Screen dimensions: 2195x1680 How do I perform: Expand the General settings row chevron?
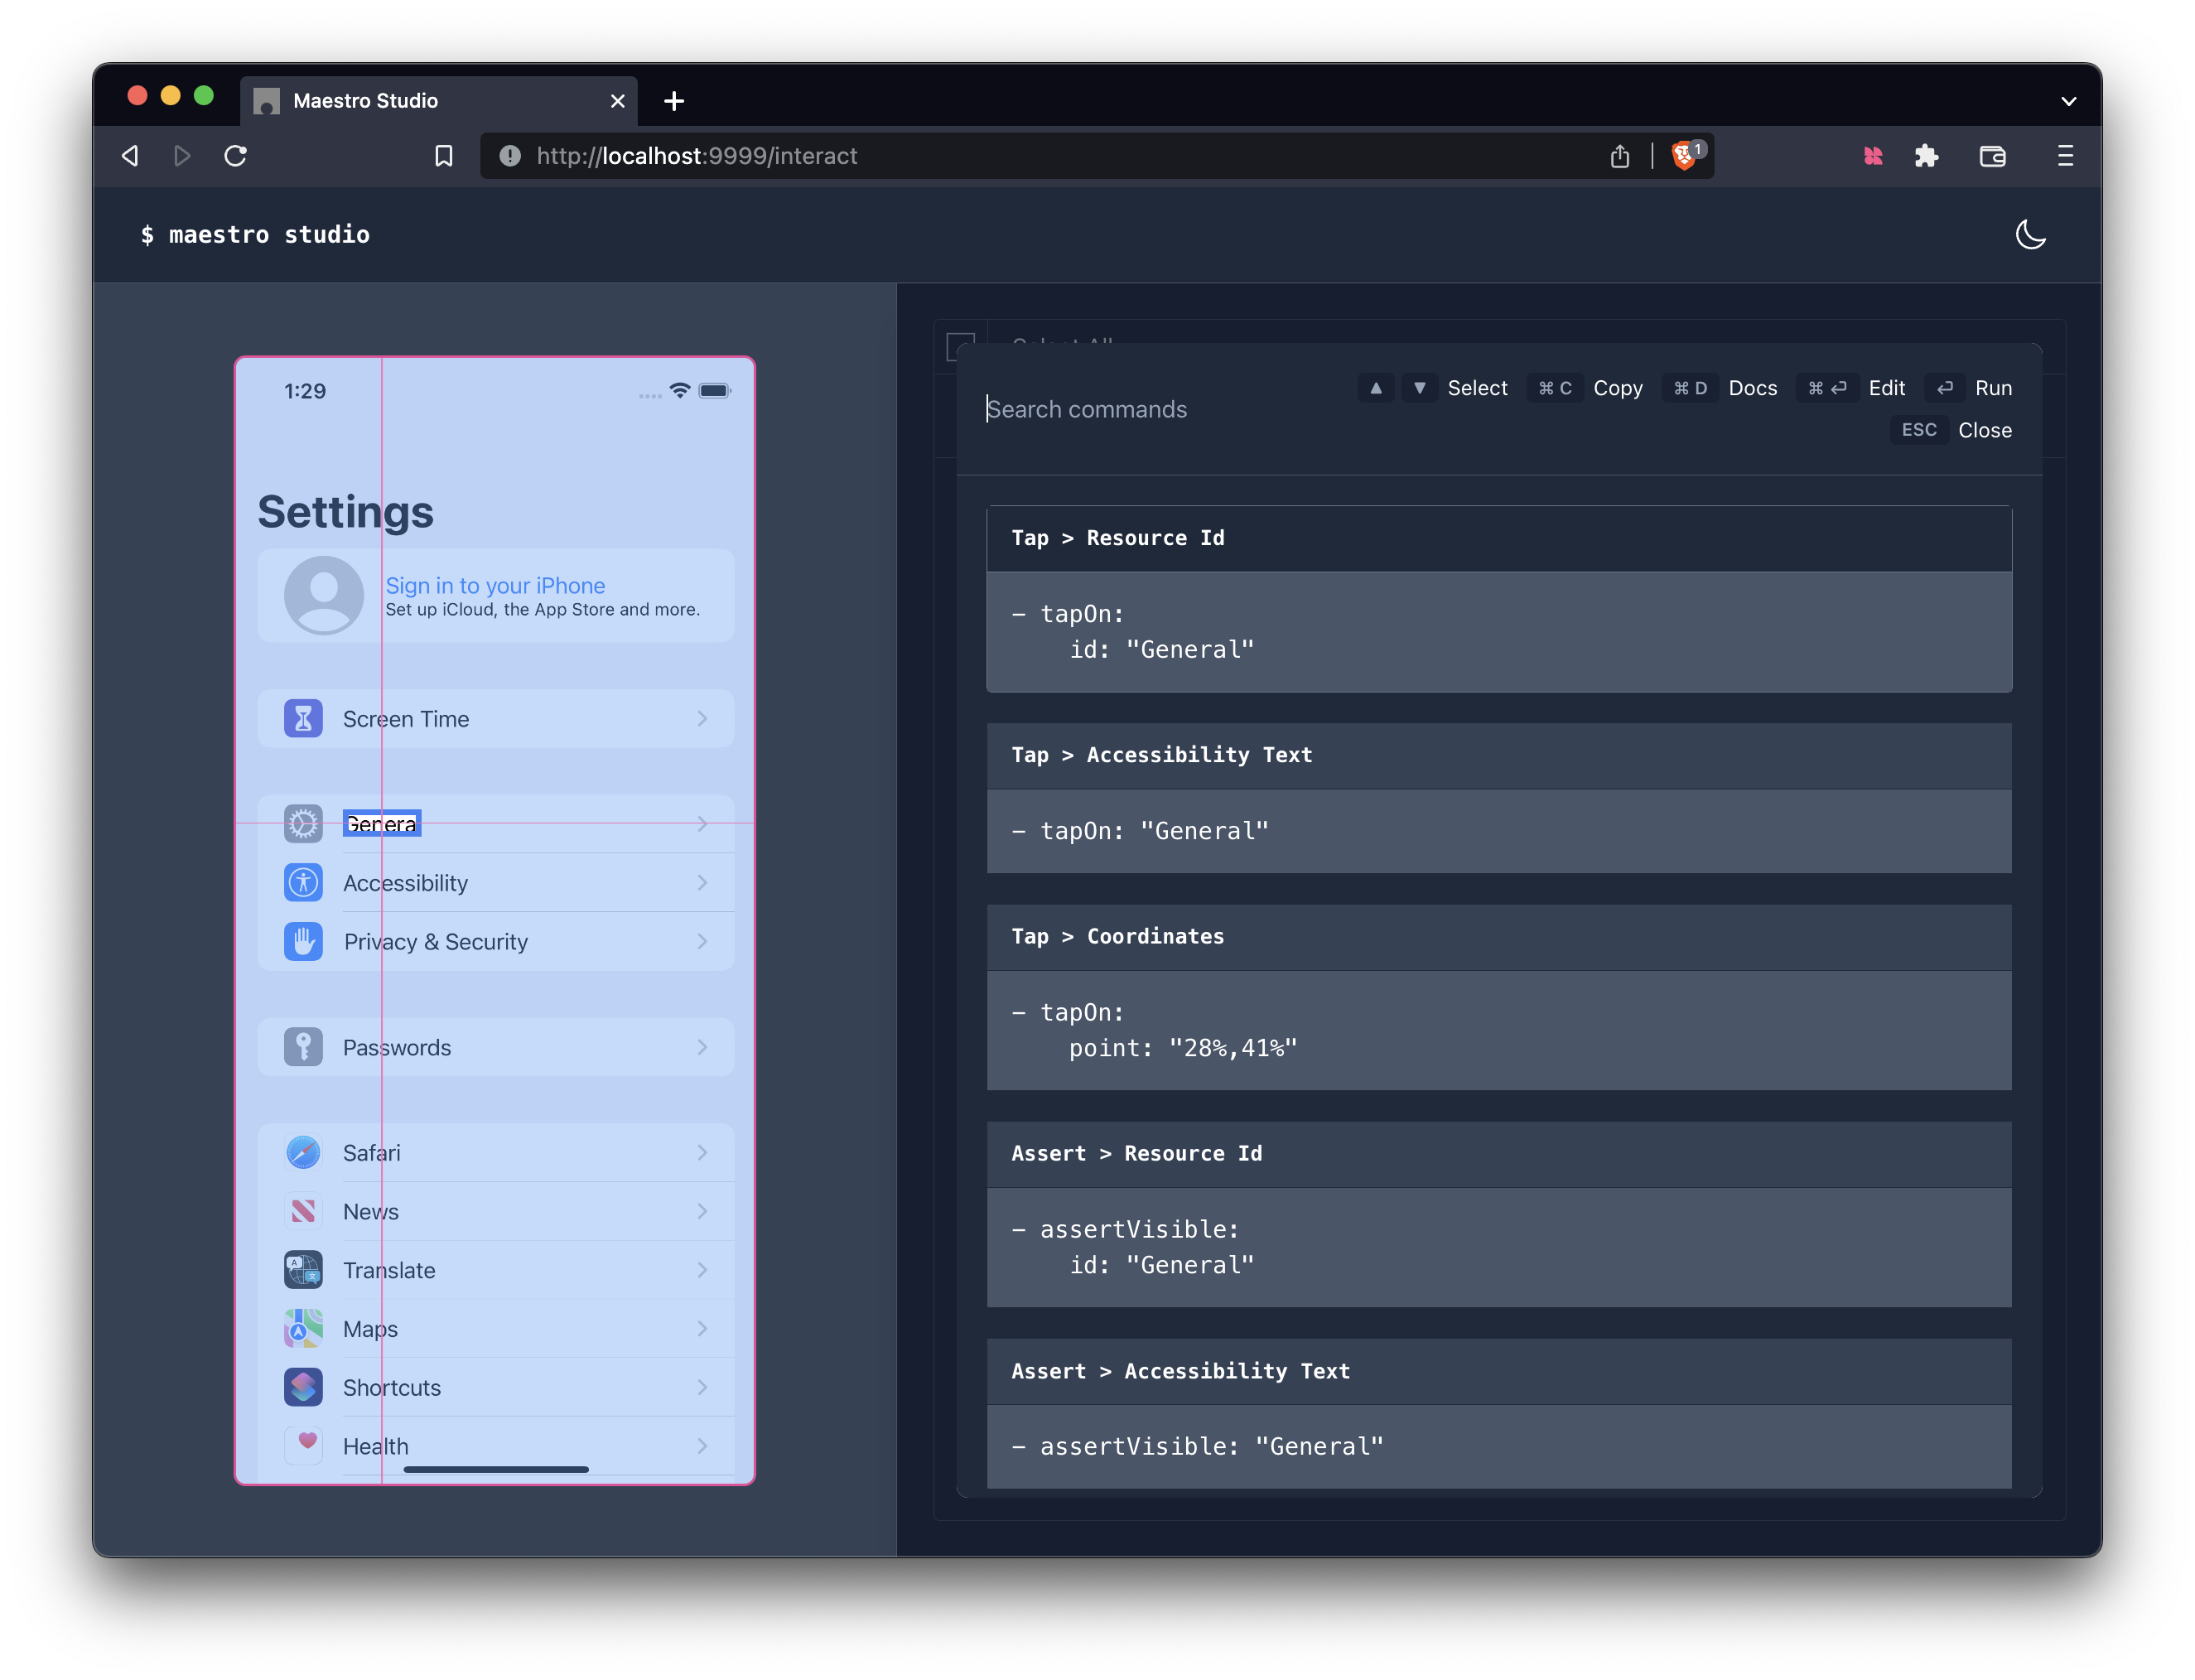pyautogui.click(x=704, y=823)
